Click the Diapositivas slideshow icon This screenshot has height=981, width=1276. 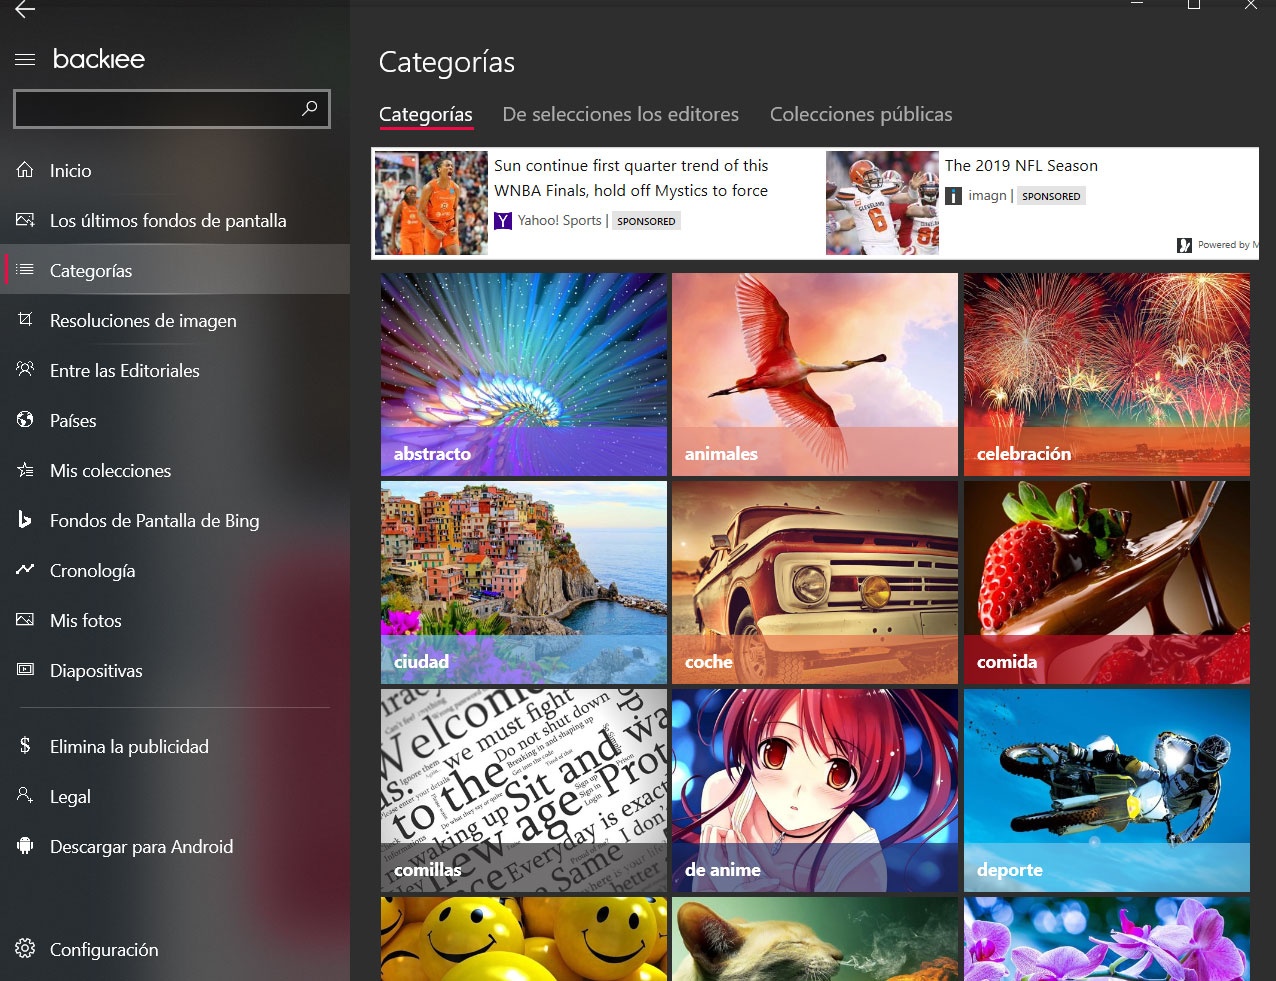[x=25, y=670]
